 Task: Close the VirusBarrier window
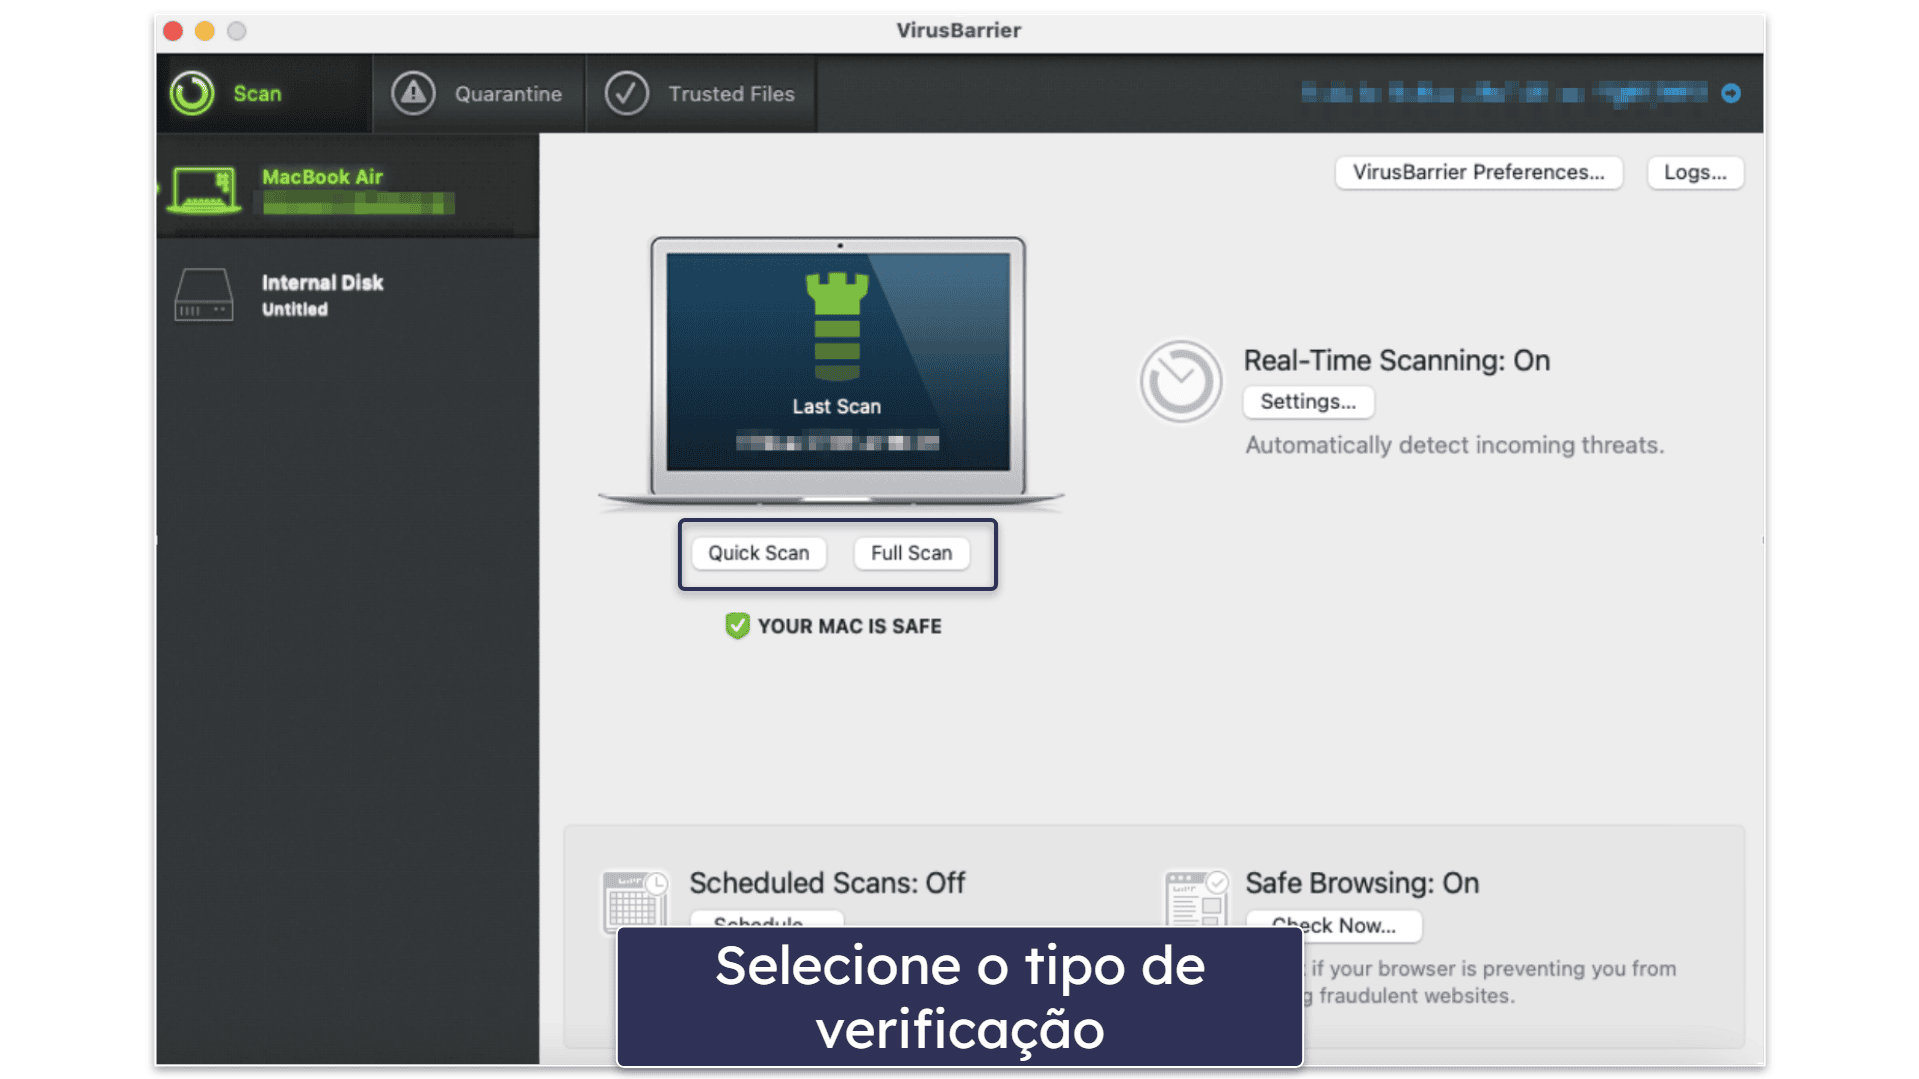pos(173,31)
